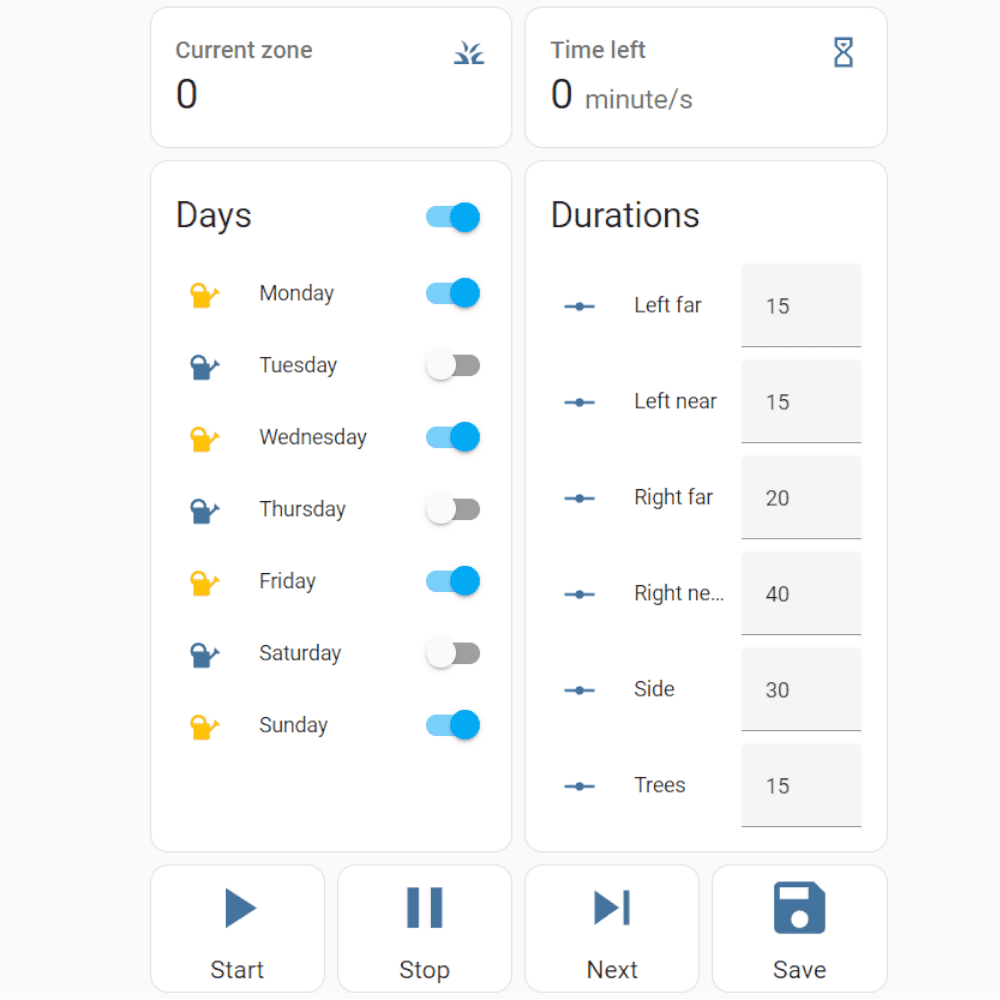This screenshot has height=1000, width=1000.
Task: Click the yellow watering can beside Monday
Action: click(204, 295)
